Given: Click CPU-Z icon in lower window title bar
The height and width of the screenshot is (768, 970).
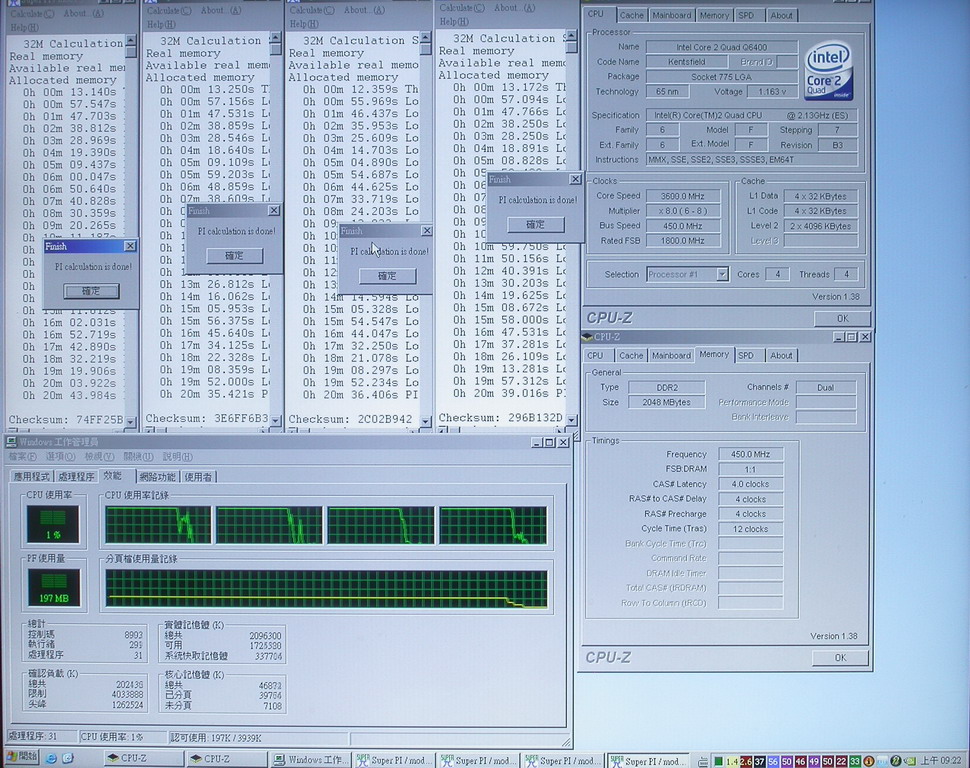Looking at the screenshot, I should (588, 337).
